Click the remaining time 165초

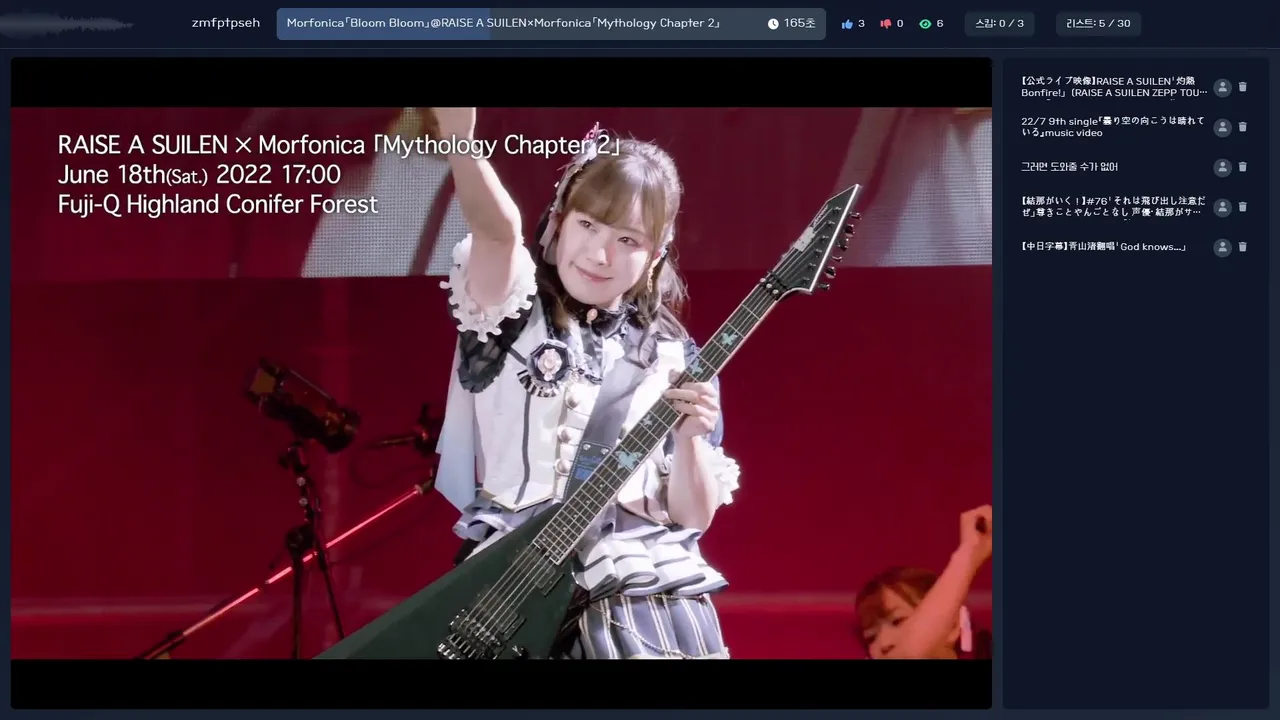[799, 24]
